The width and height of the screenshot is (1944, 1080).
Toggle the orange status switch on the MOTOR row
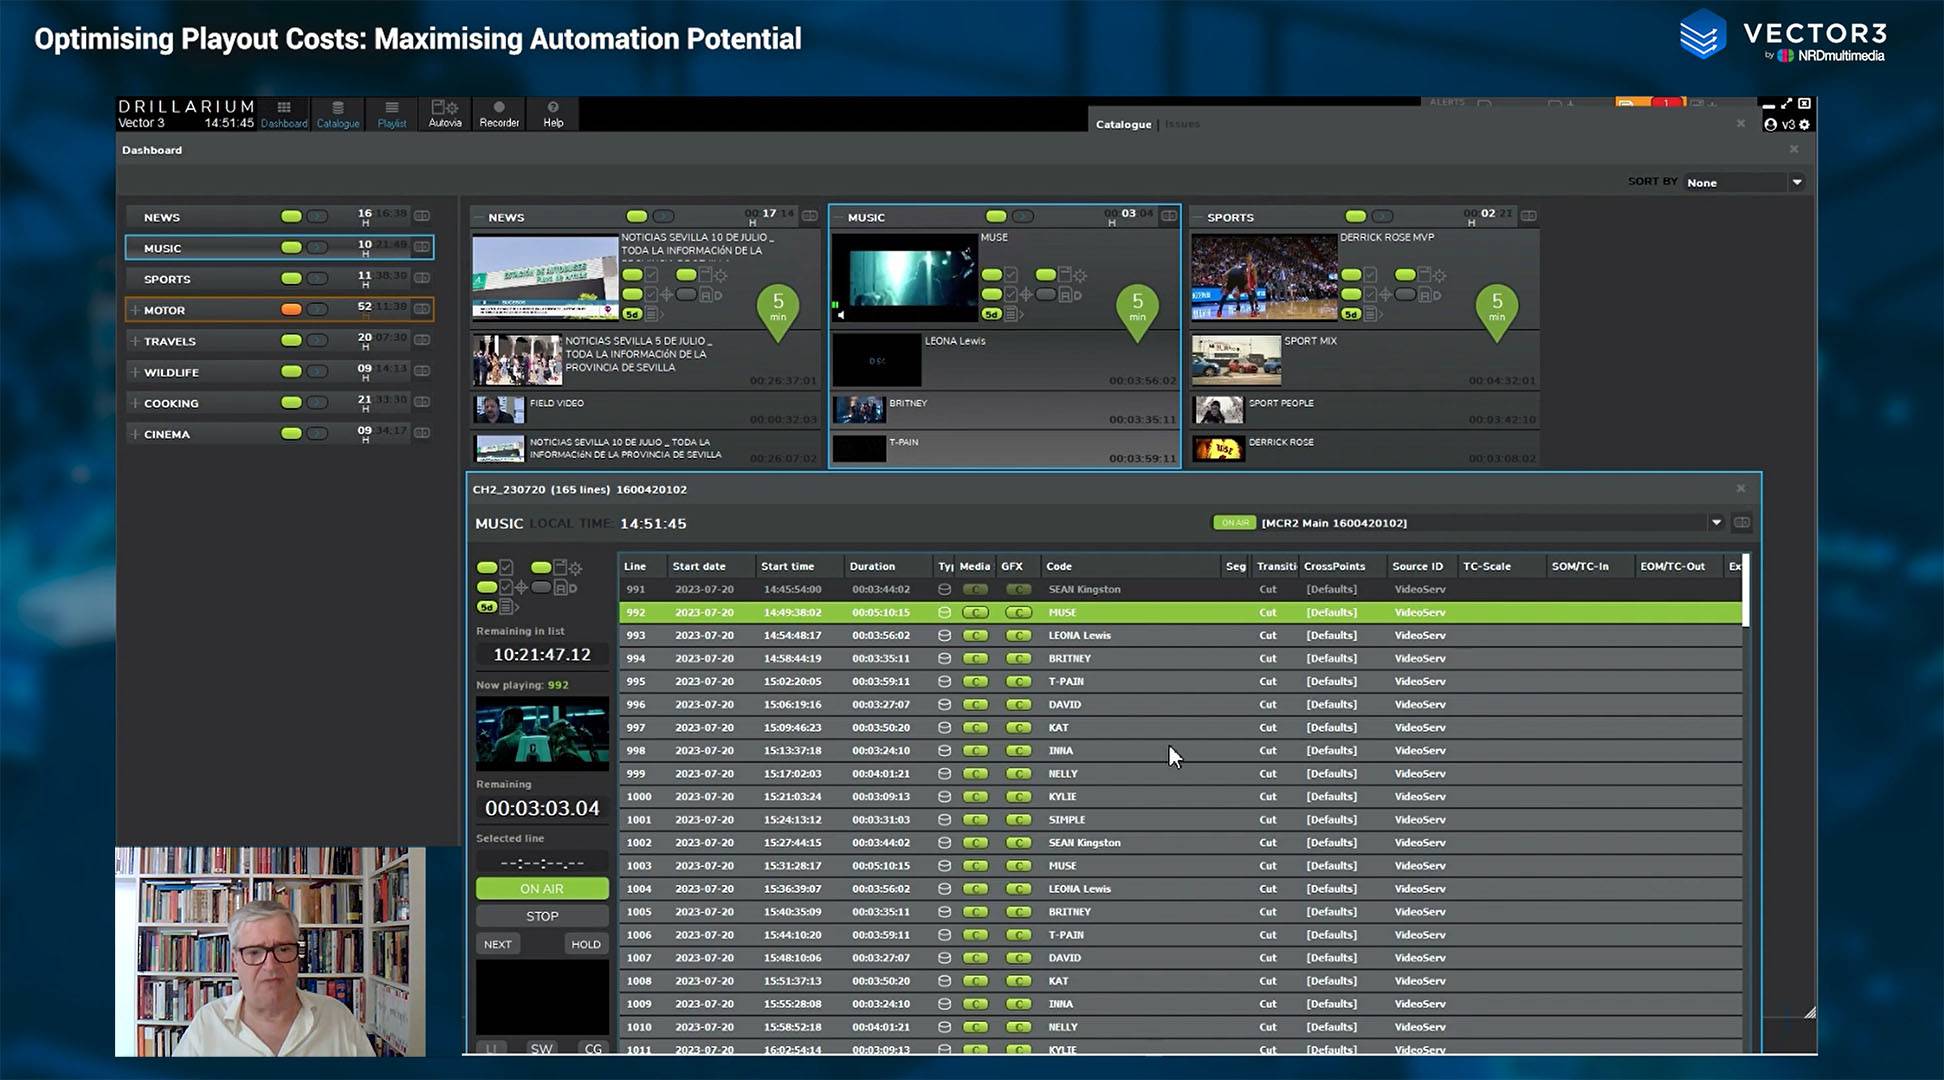[291, 309]
